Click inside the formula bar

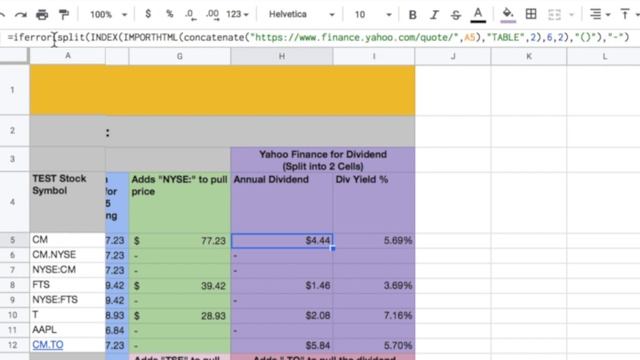point(320,38)
